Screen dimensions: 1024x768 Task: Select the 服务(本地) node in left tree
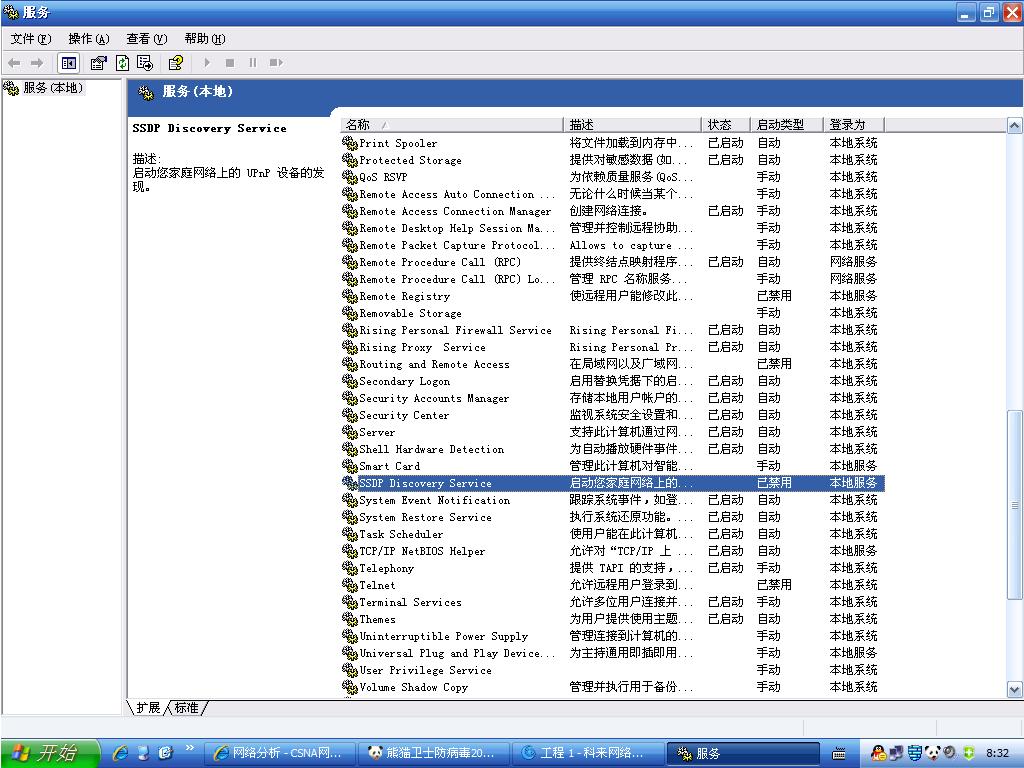click(52, 88)
